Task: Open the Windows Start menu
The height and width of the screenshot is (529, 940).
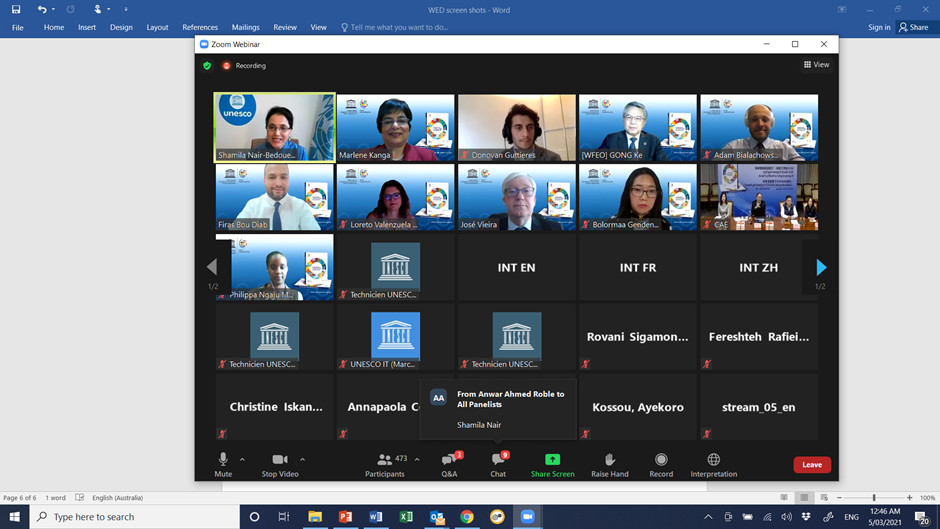Action: point(14,516)
